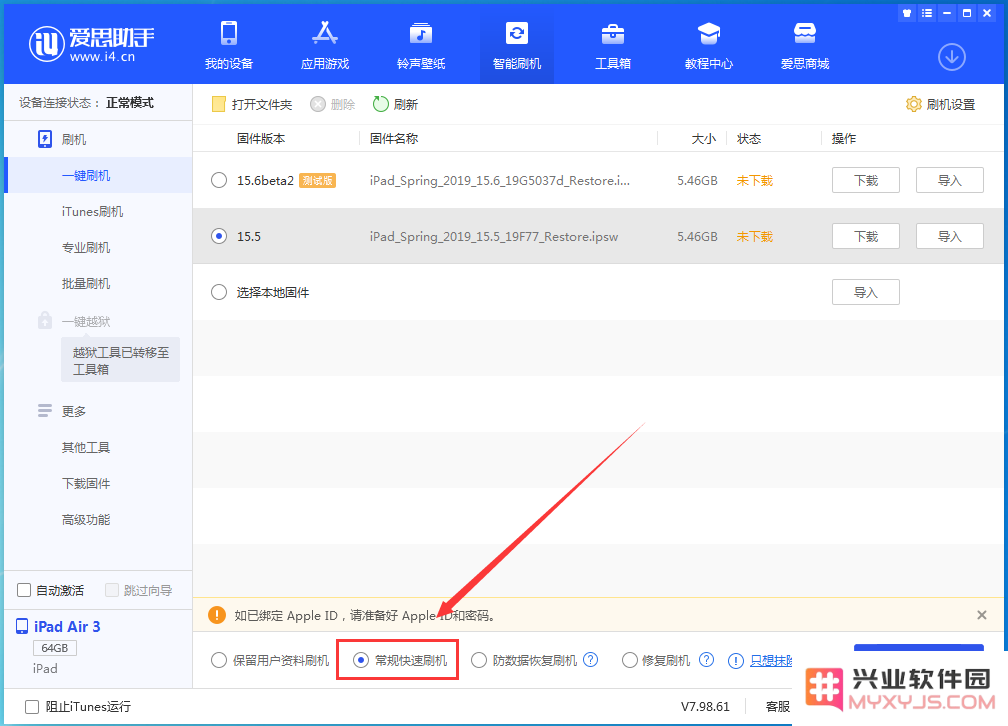Click 刷新 refresh
The image size is (1008, 726).
[395, 104]
